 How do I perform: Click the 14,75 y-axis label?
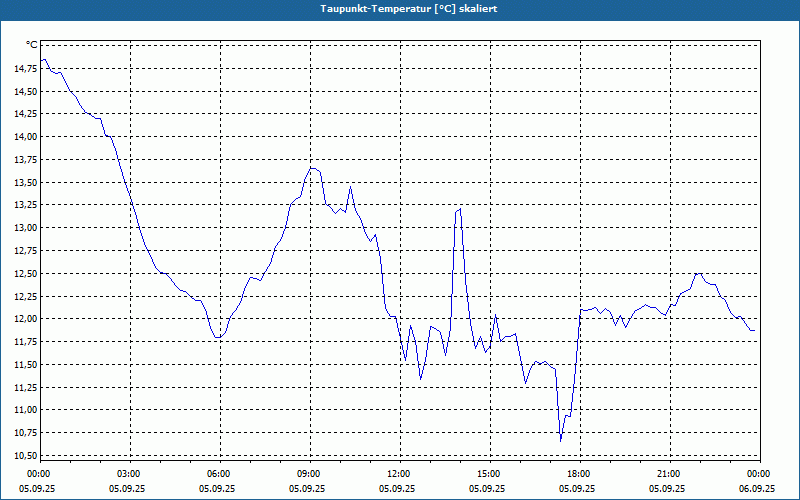pyautogui.click(x=26, y=69)
